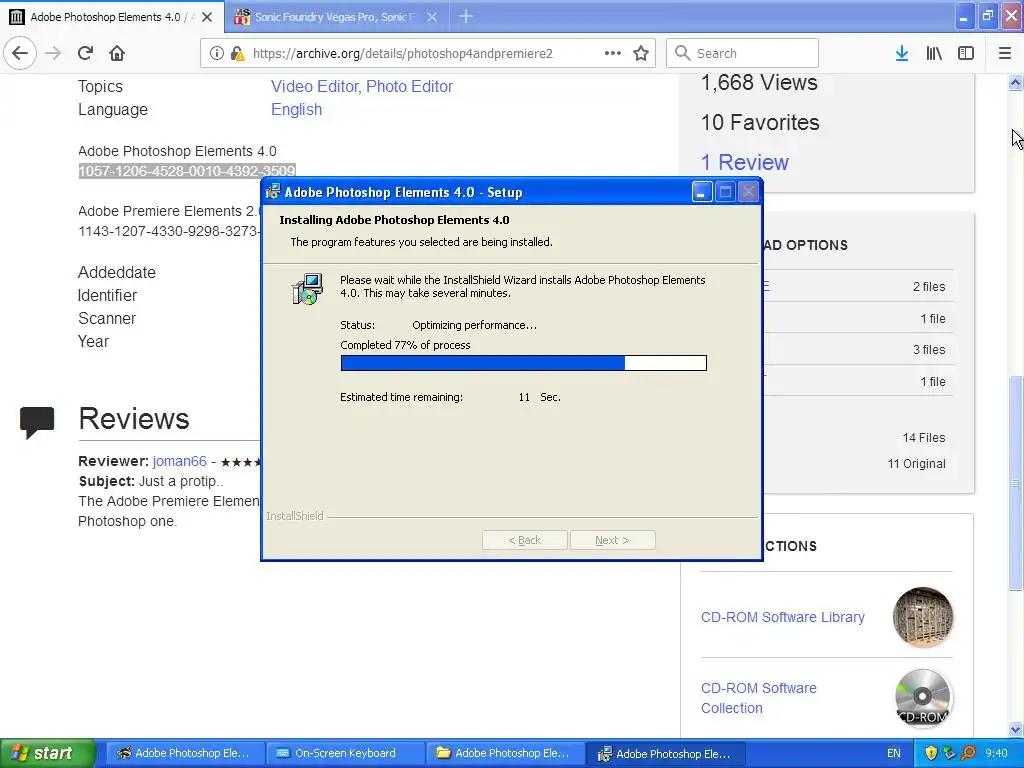Click the disabled Back button in Setup

(x=524, y=540)
